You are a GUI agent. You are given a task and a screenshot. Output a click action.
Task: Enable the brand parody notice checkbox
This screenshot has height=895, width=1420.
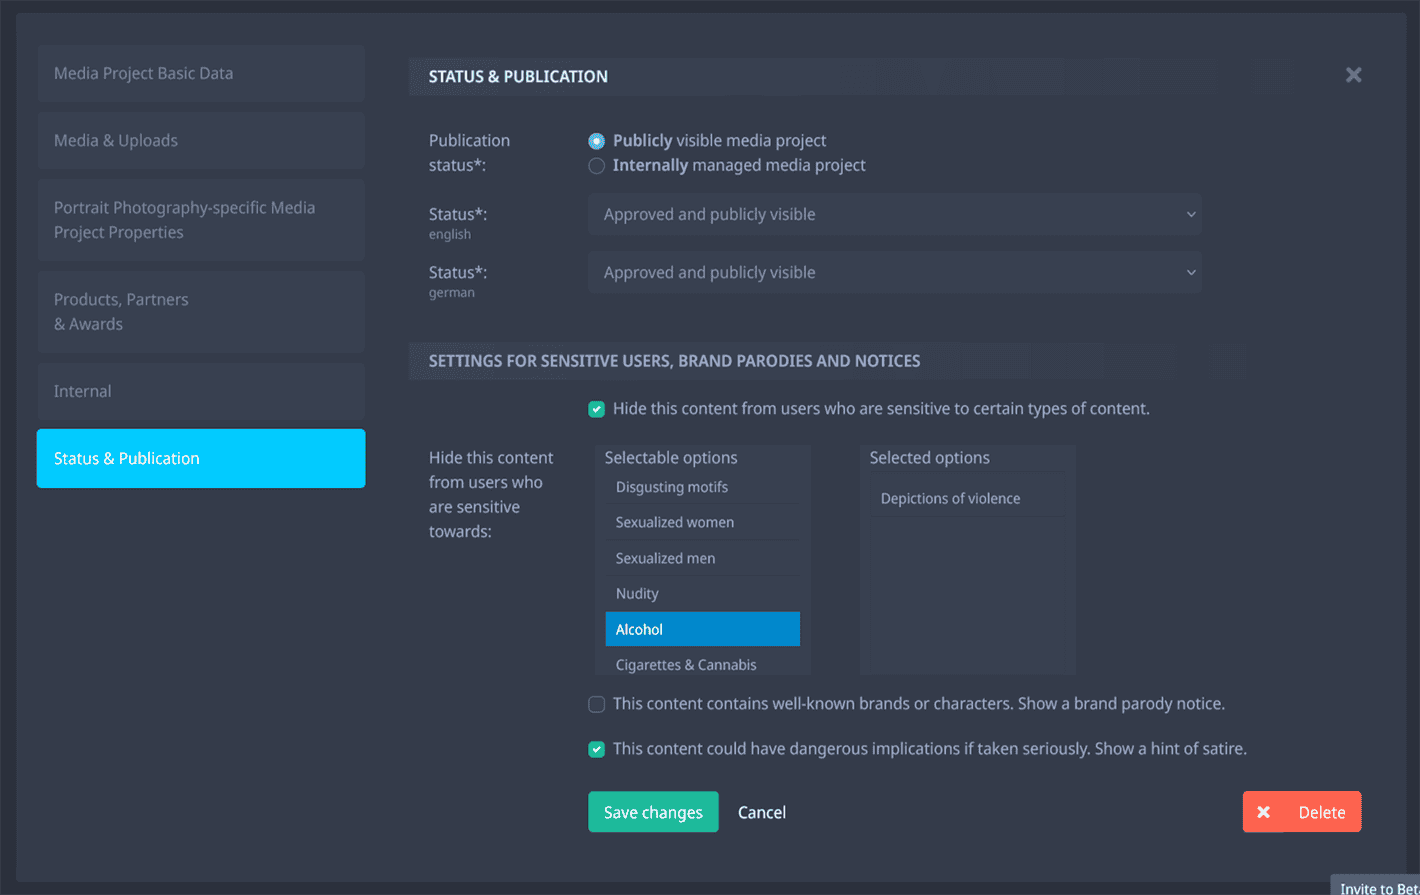pos(597,704)
